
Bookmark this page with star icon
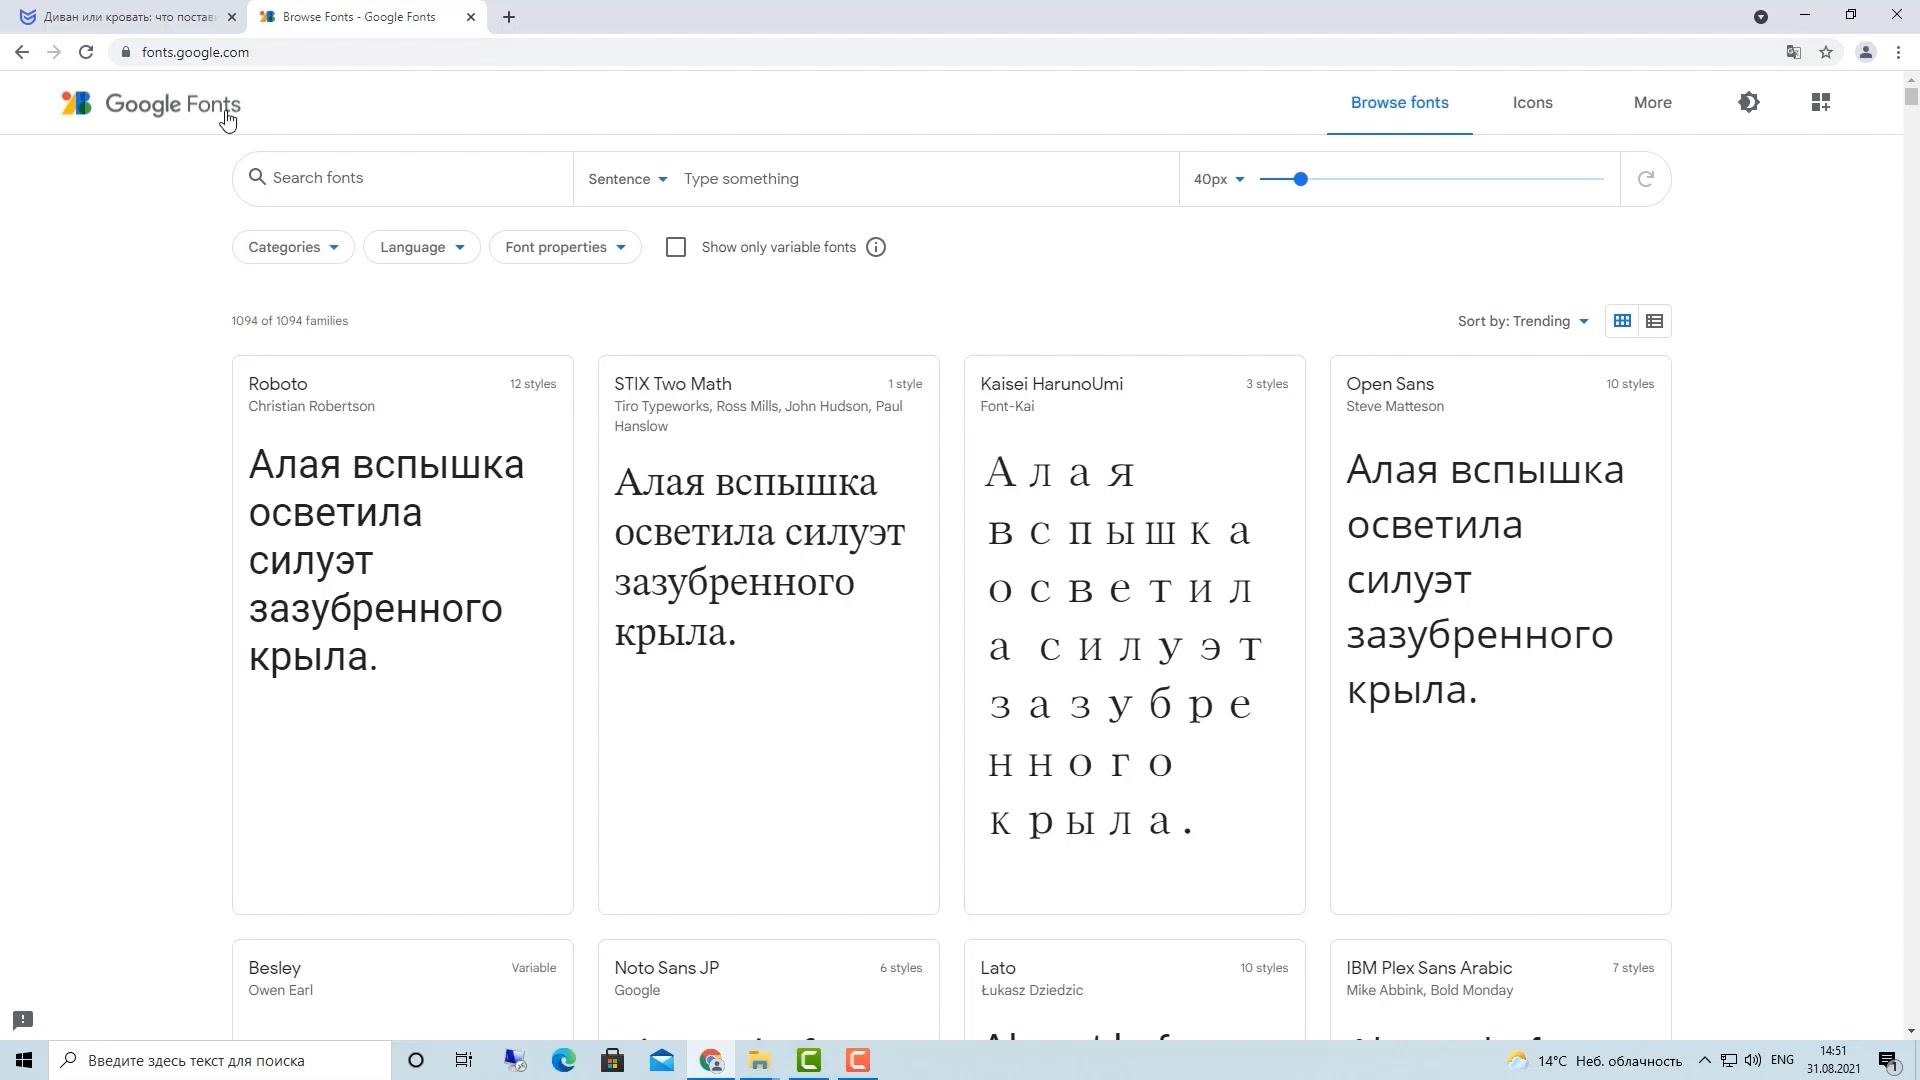[x=1826, y=52]
